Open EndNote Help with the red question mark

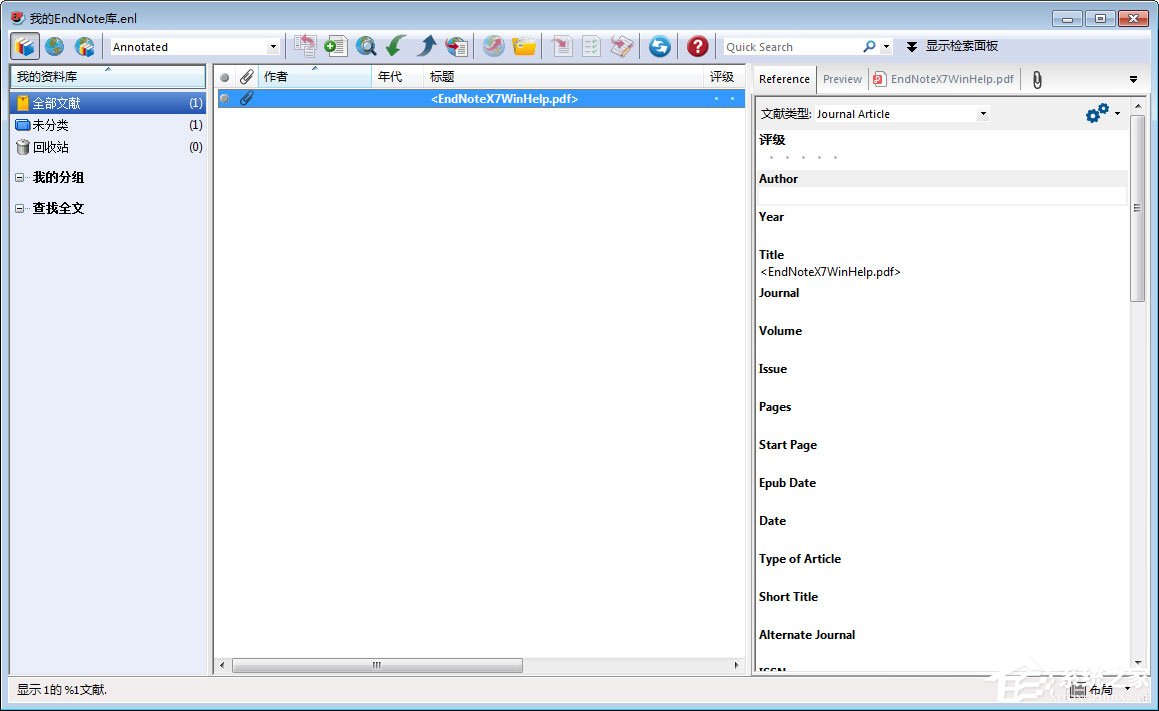697,46
